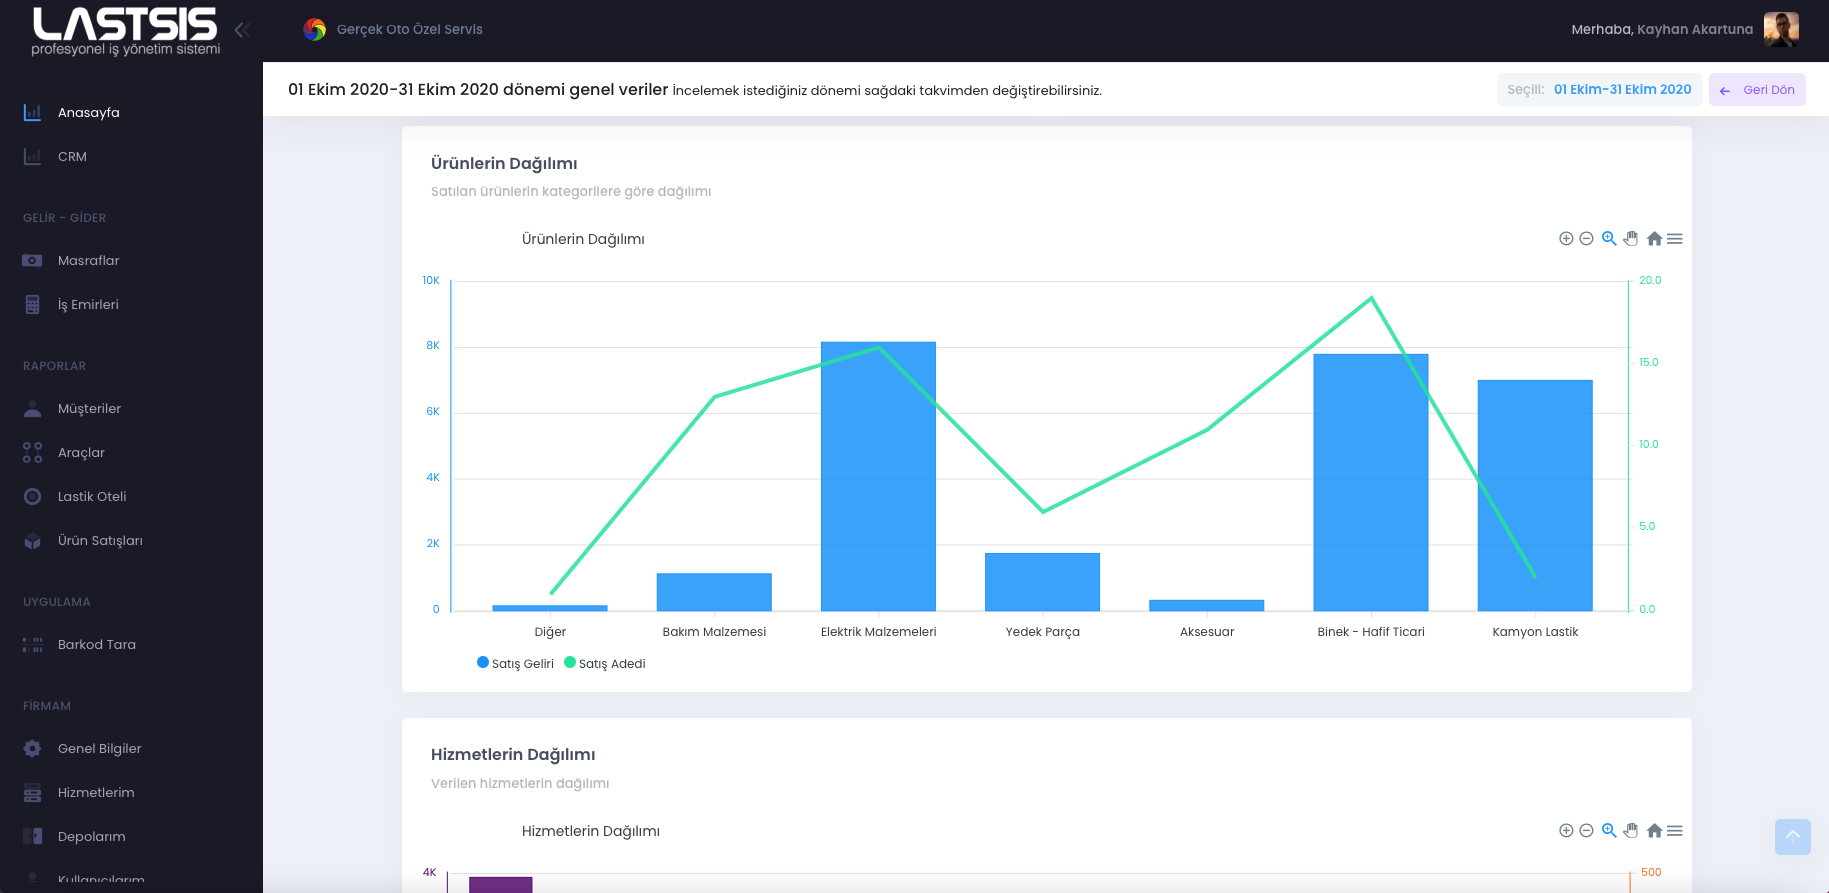Click the Müşteriler person icon

[x=32, y=408]
